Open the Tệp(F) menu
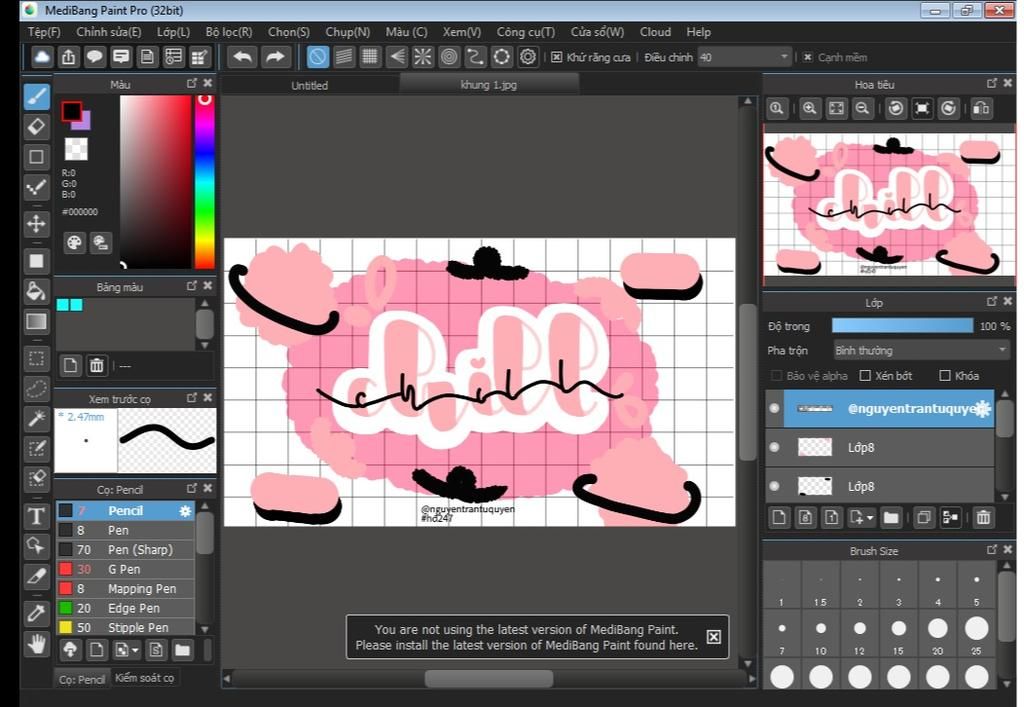The height and width of the screenshot is (707, 1024). point(44,32)
